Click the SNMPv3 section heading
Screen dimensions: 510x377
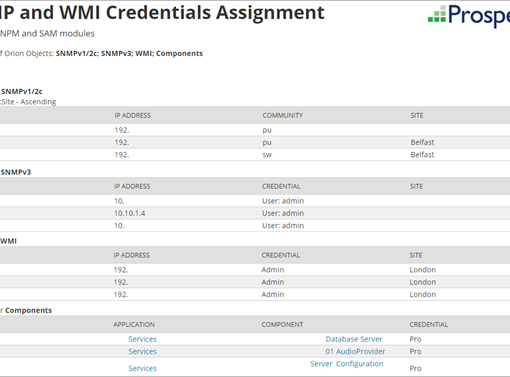click(x=16, y=172)
